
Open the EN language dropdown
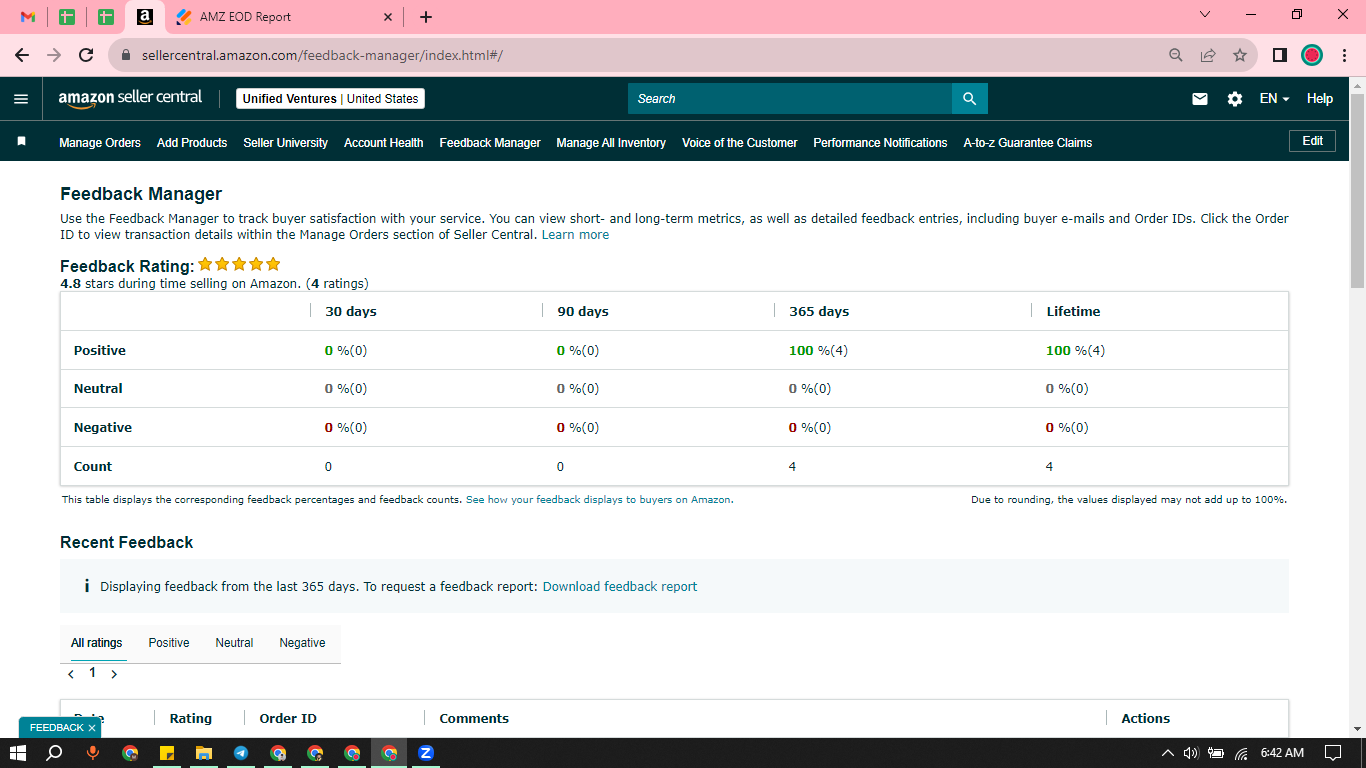click(1274, 99)
